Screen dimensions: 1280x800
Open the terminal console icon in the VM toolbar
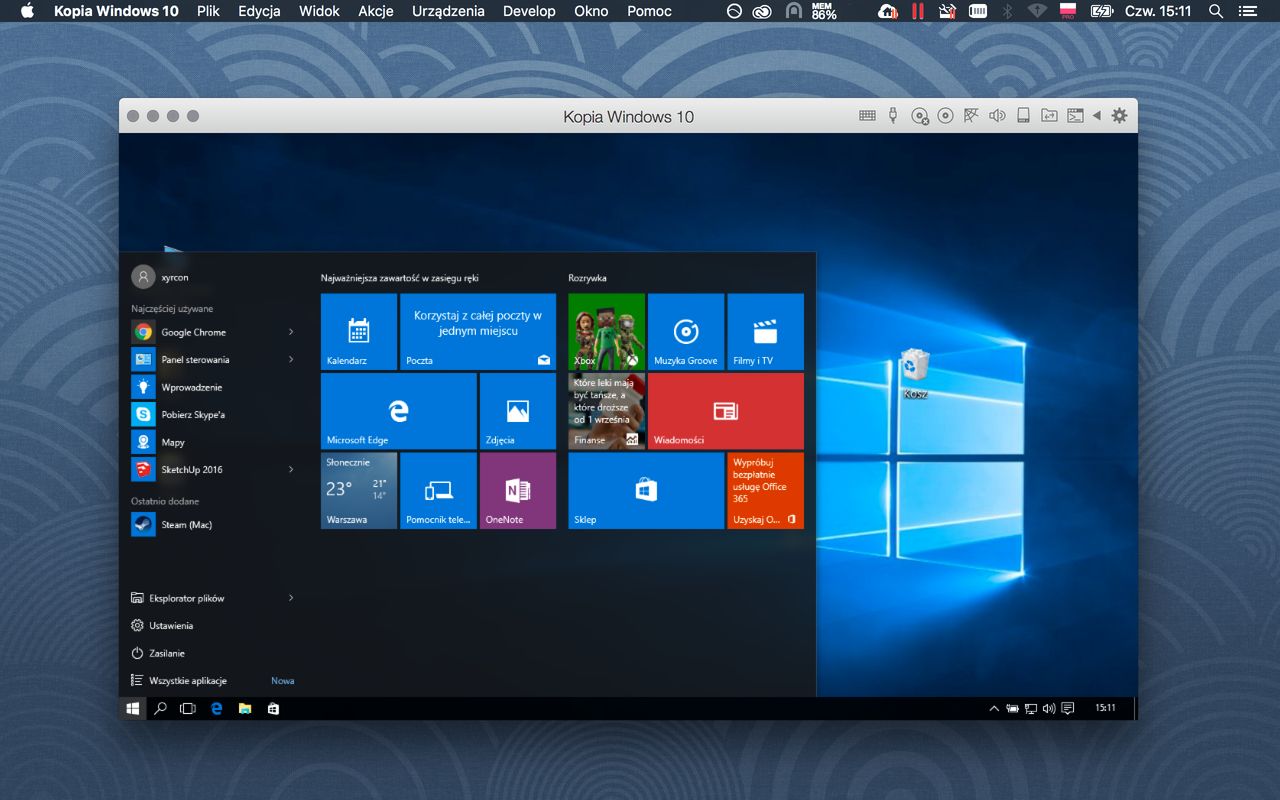tap(1075, 116)
